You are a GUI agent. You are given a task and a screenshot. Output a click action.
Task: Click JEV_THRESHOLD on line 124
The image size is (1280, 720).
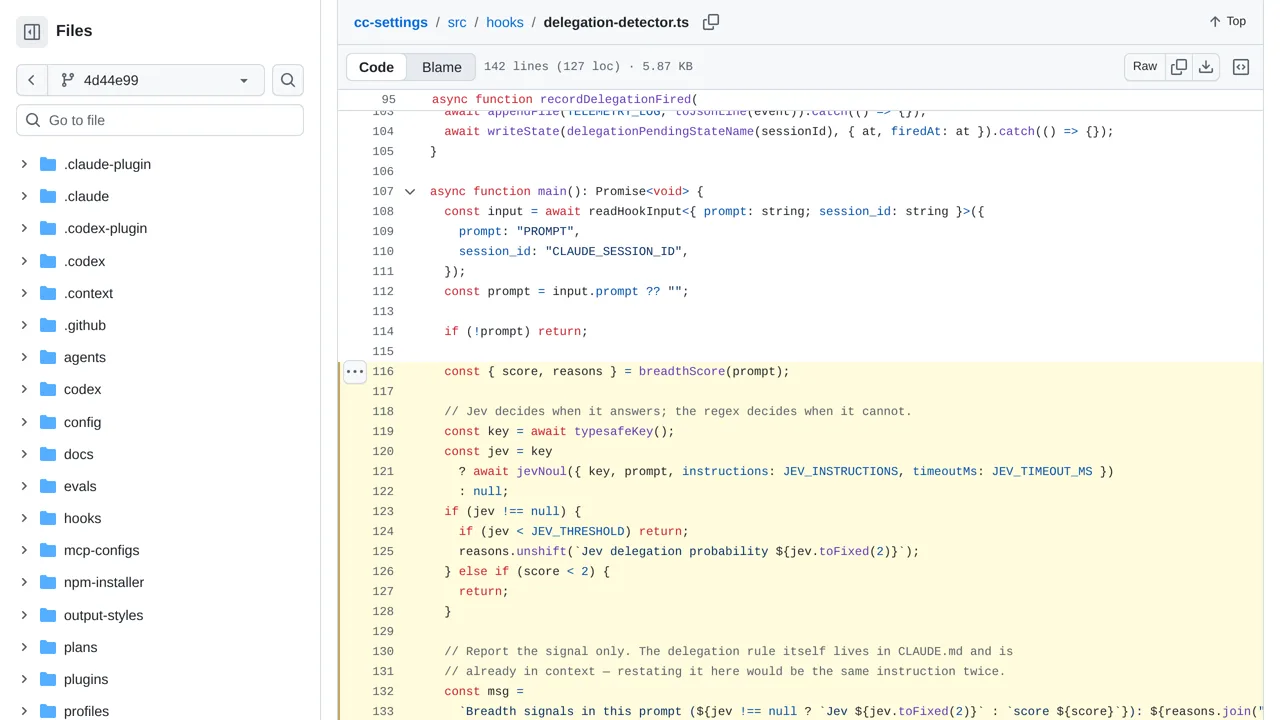578,531
